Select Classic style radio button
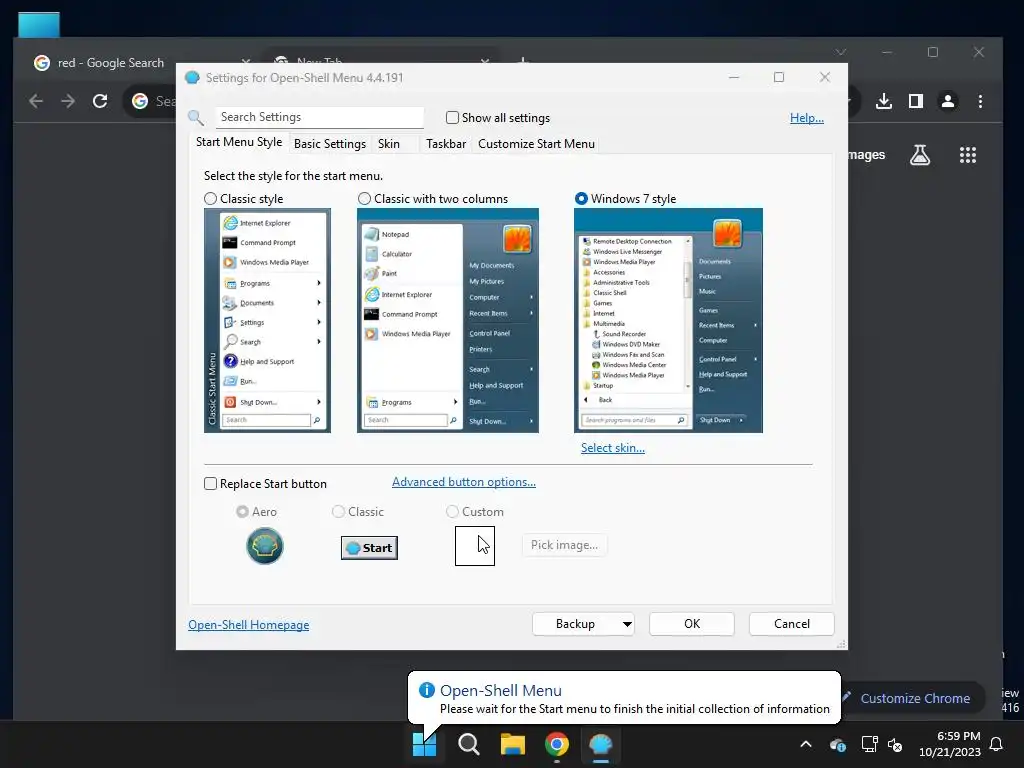Viewport: 1024px width, 768px height. tap(210, 199)
